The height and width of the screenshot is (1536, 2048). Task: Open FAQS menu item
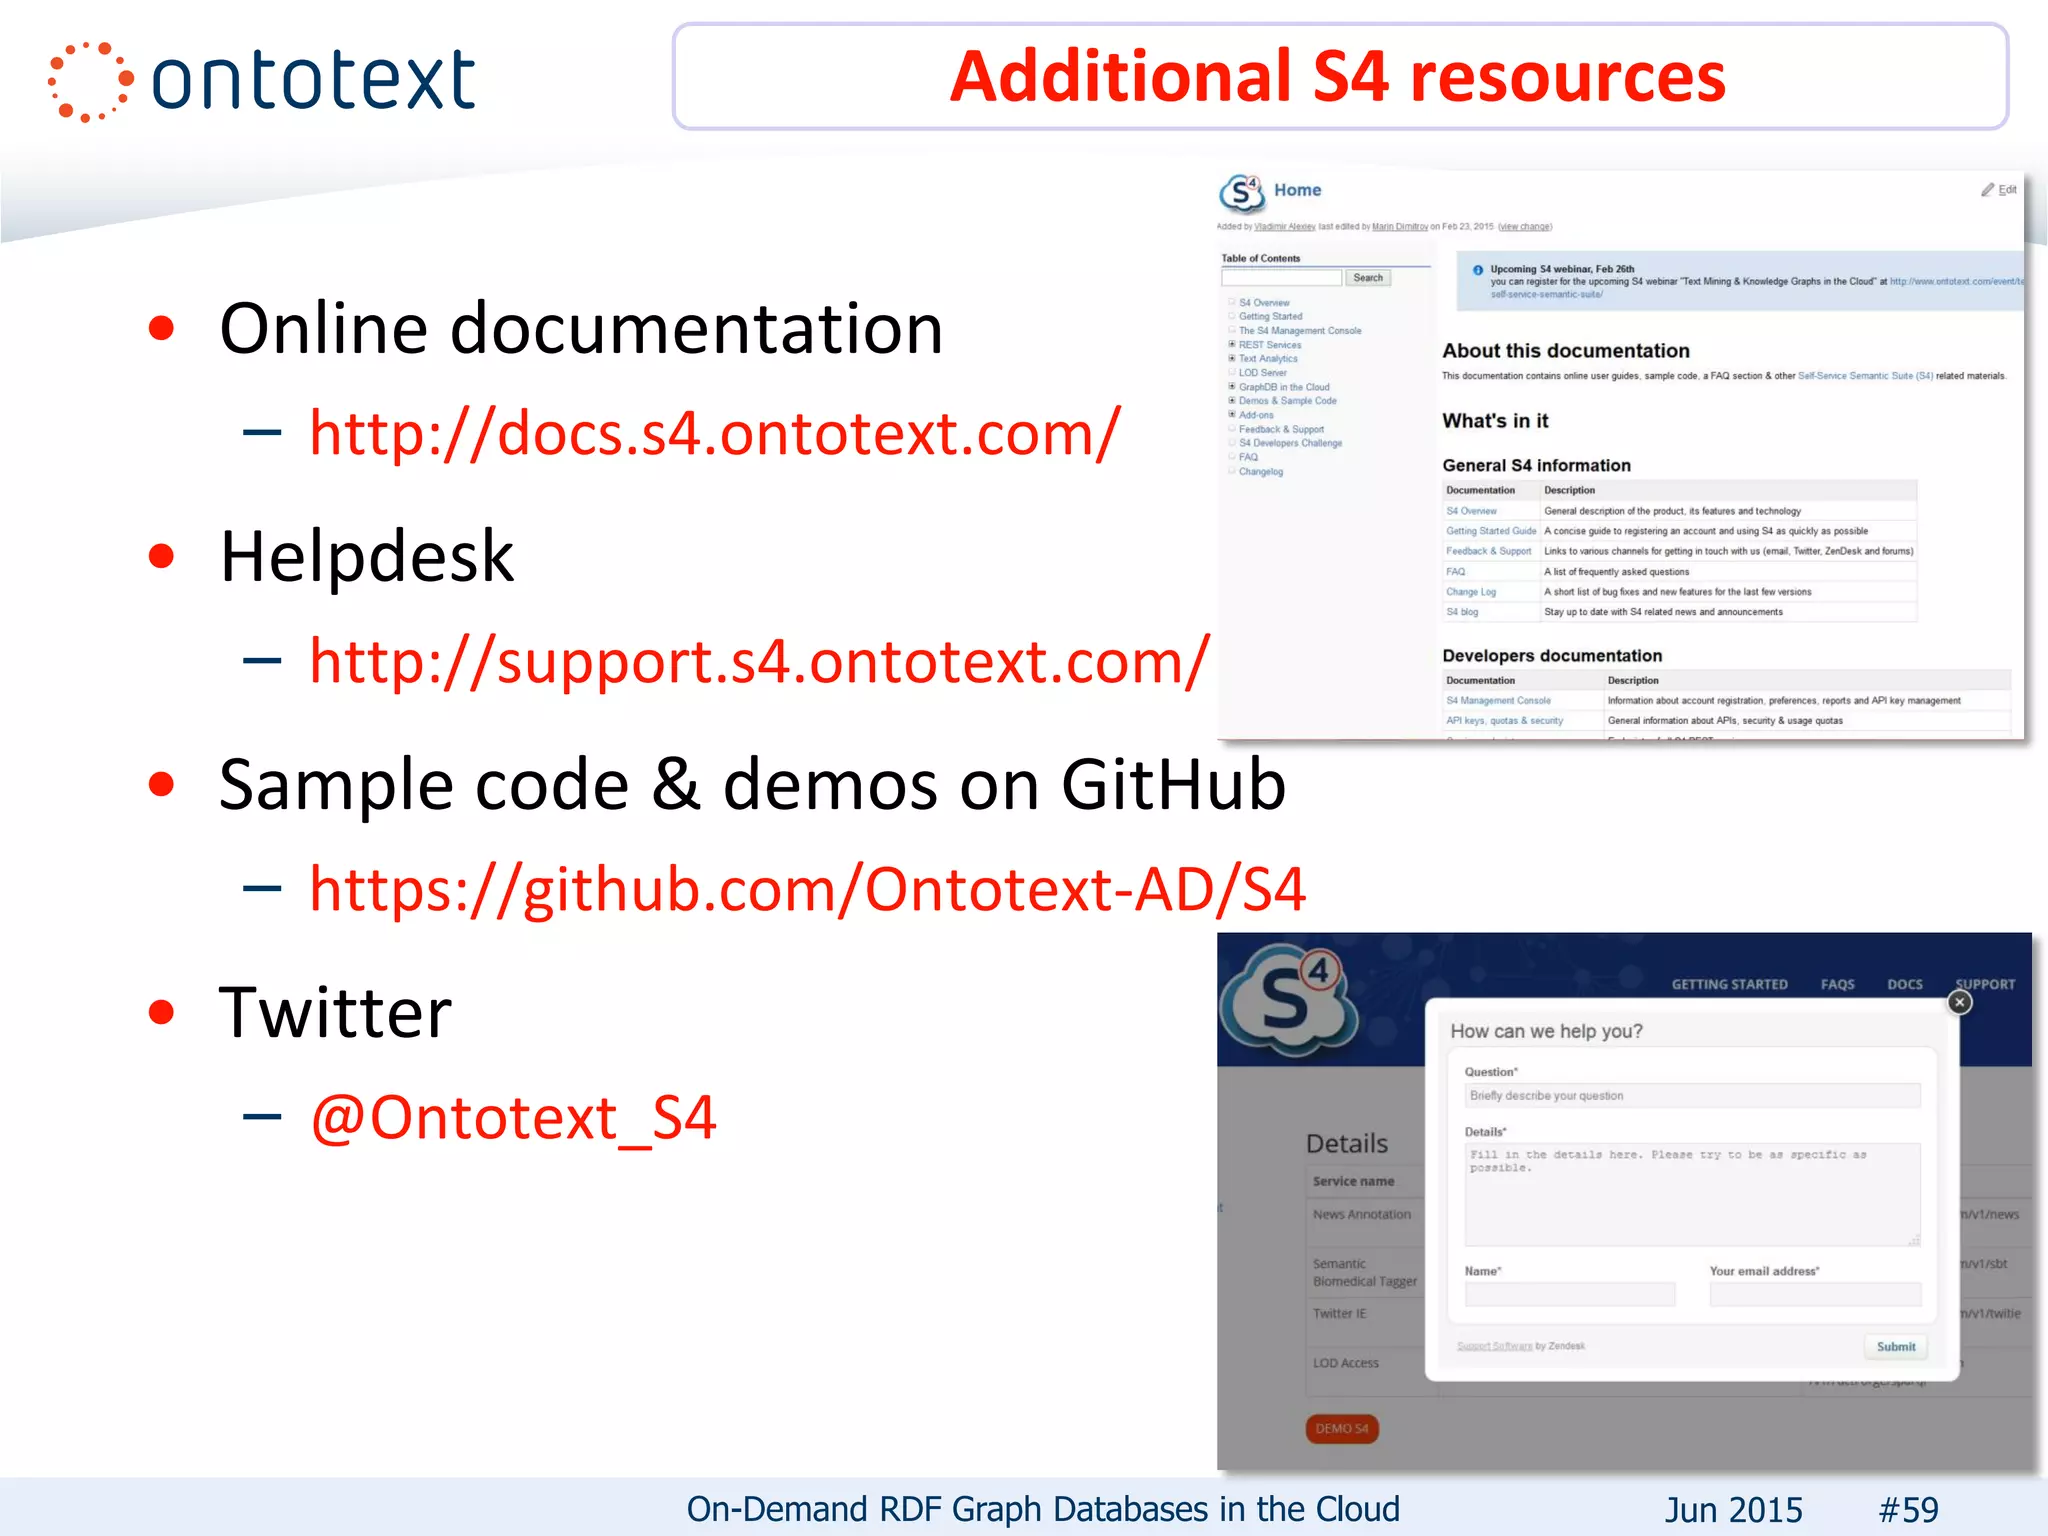pos(1837,984)
